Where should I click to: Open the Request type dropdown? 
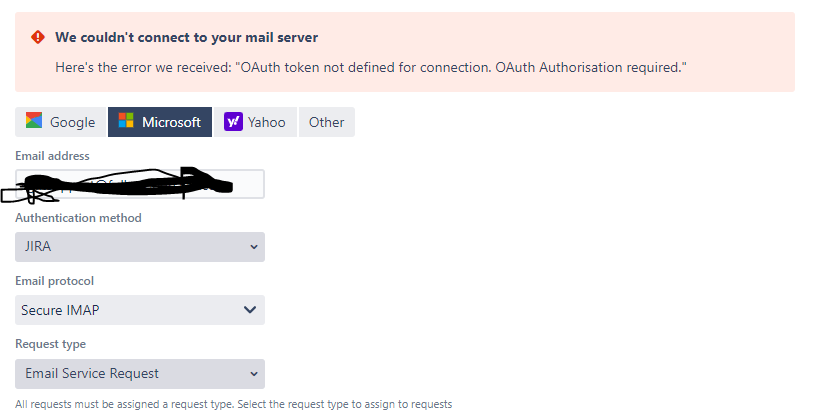click(140, 374)
